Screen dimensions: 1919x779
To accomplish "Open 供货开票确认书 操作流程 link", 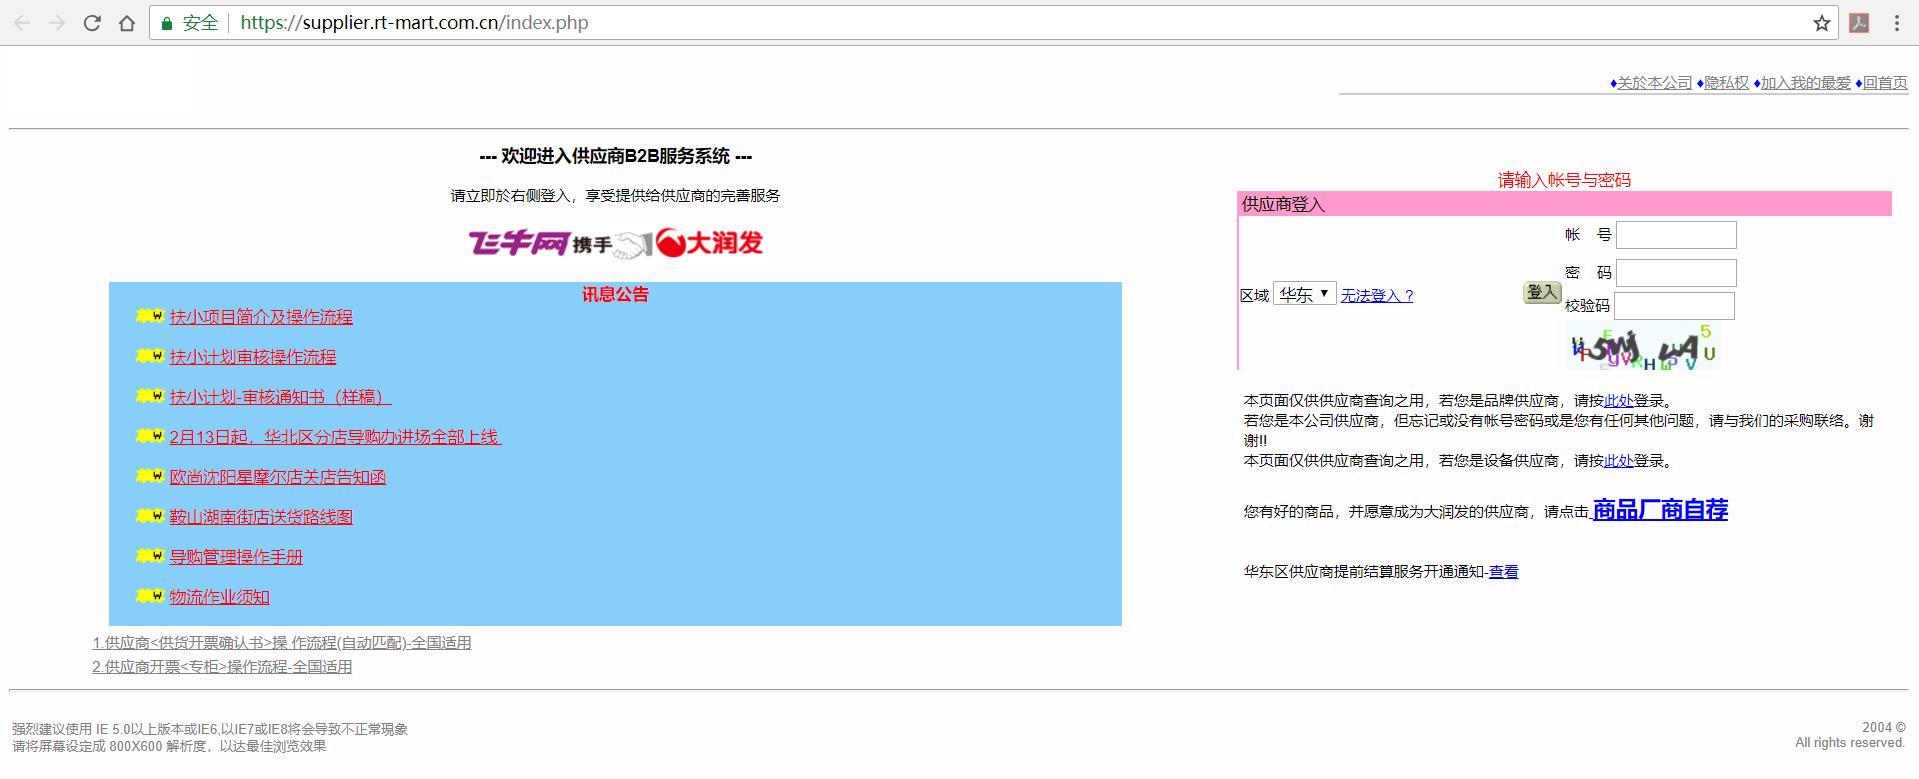I will point(282,643).
